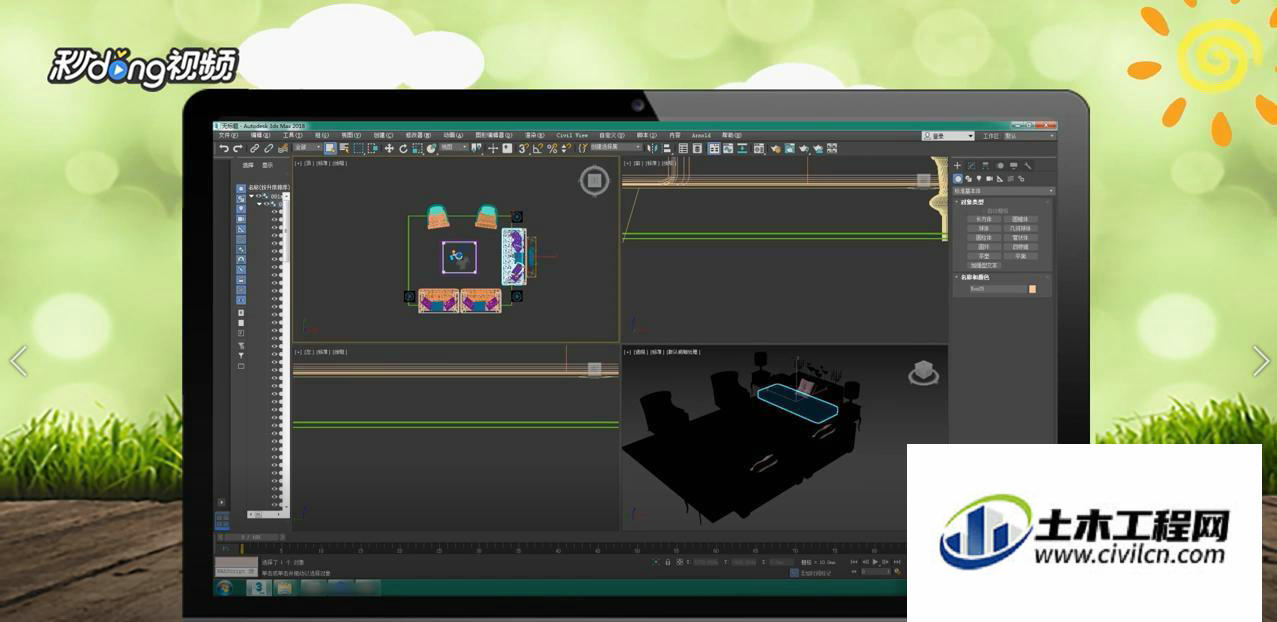Switch to Lights in the Create panel
Screen dimensions: 1277x622
tap(979, 178)
